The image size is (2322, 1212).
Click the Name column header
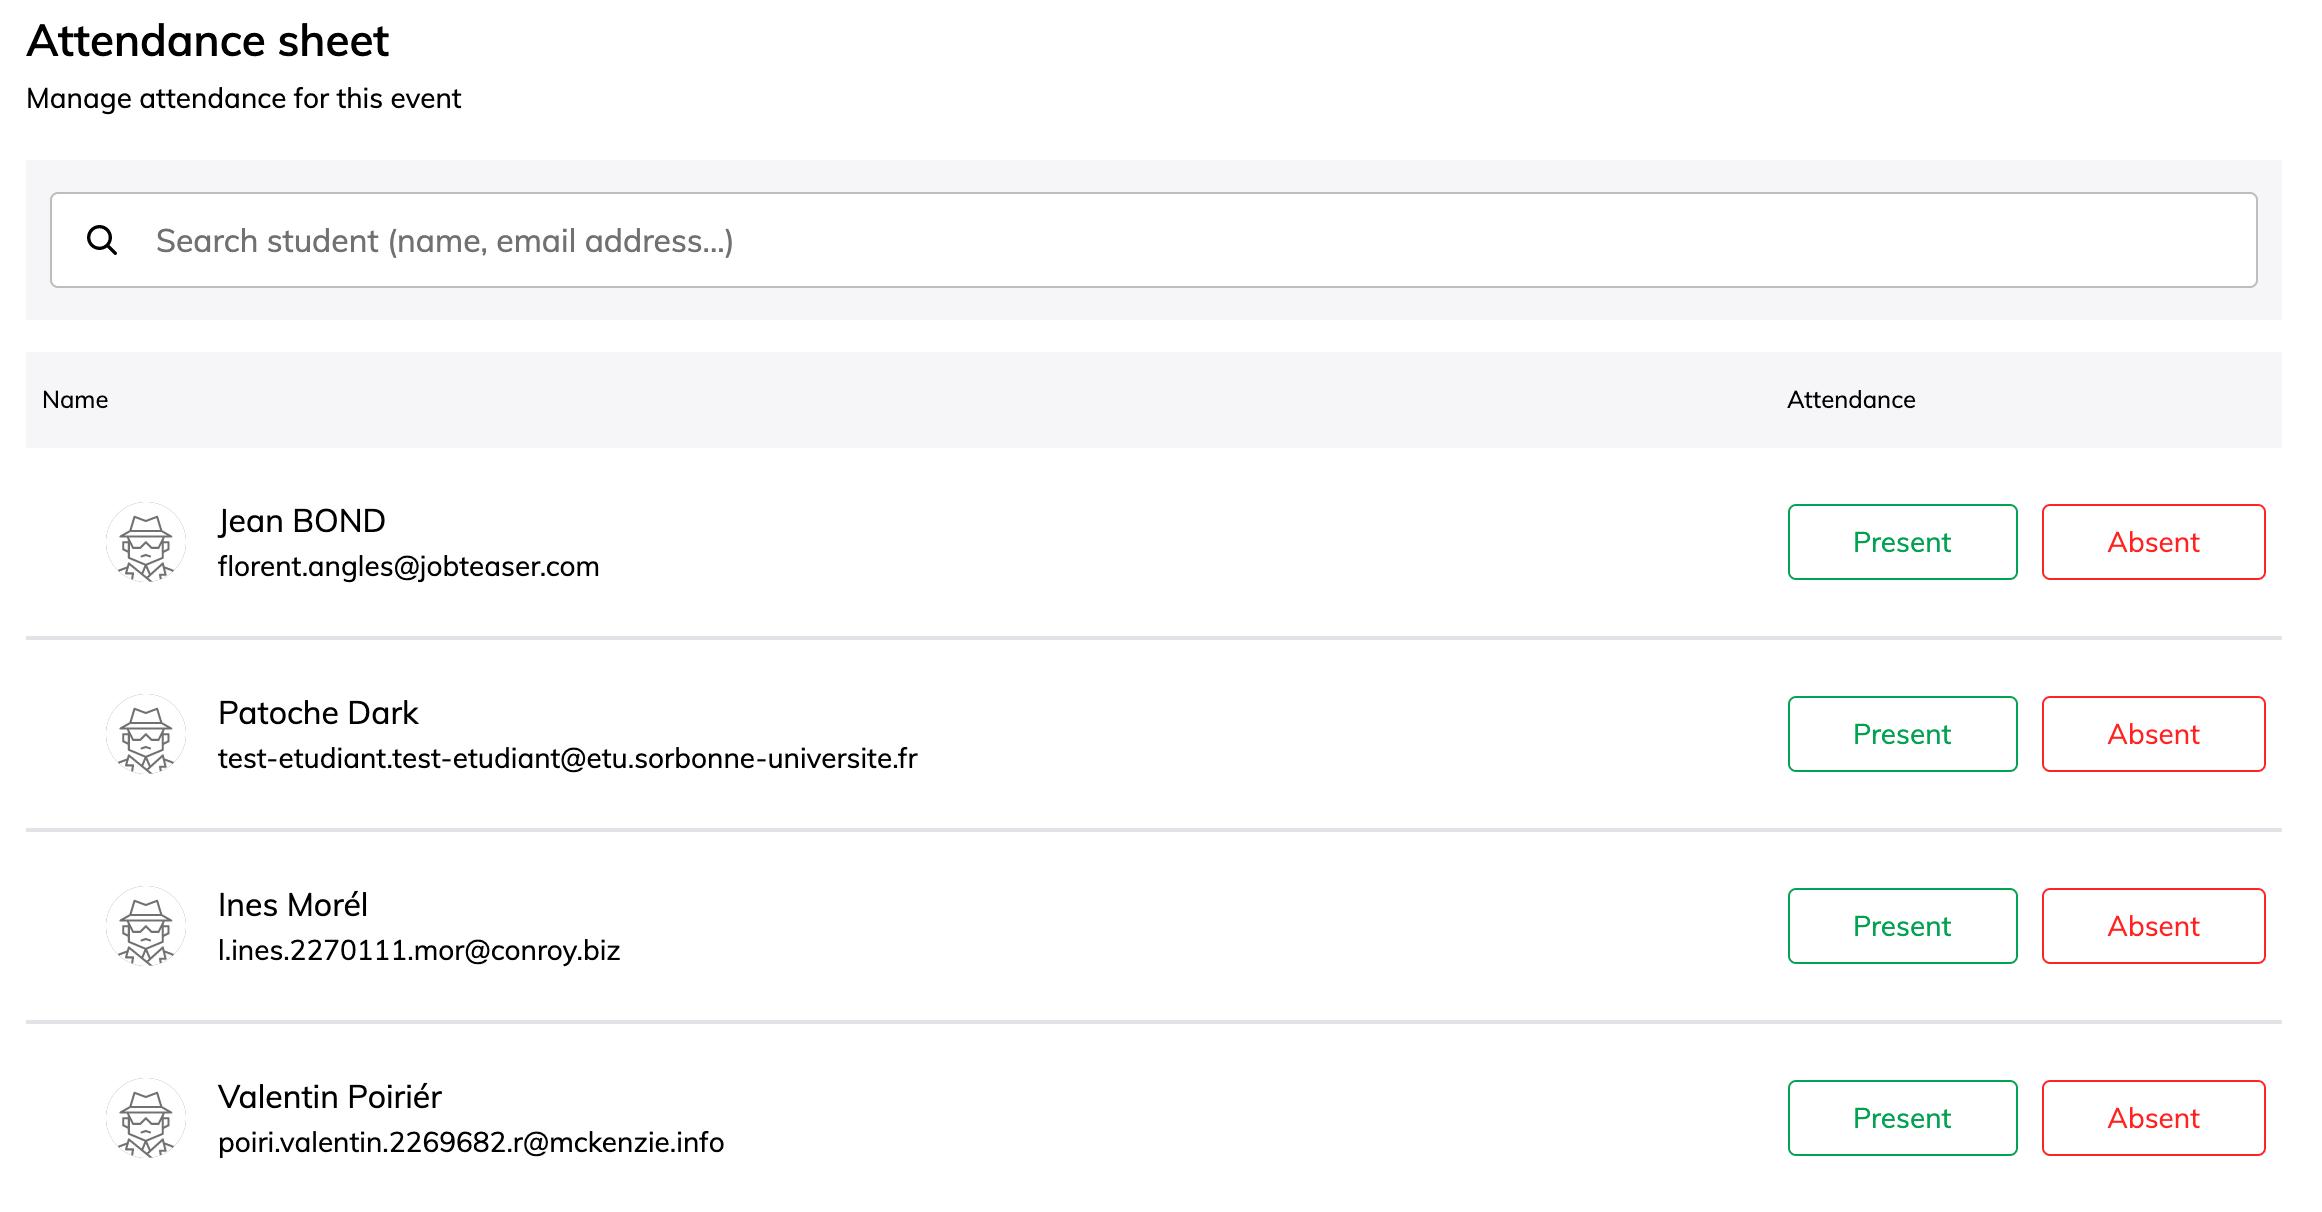pyautogui.click(x=75, y=400)
